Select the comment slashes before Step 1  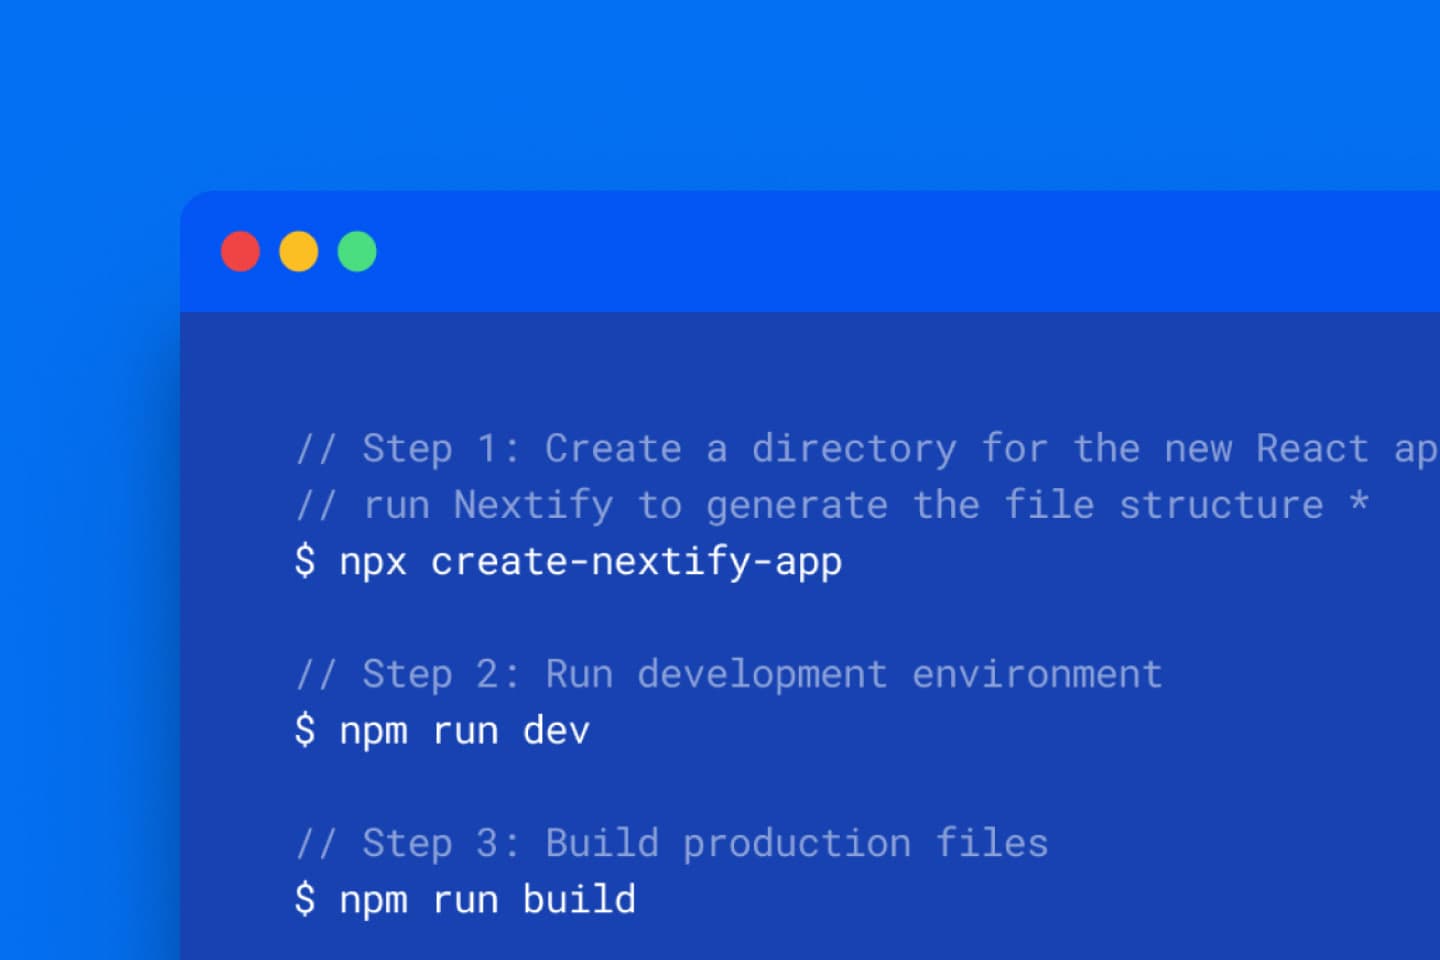pos(318,449)
